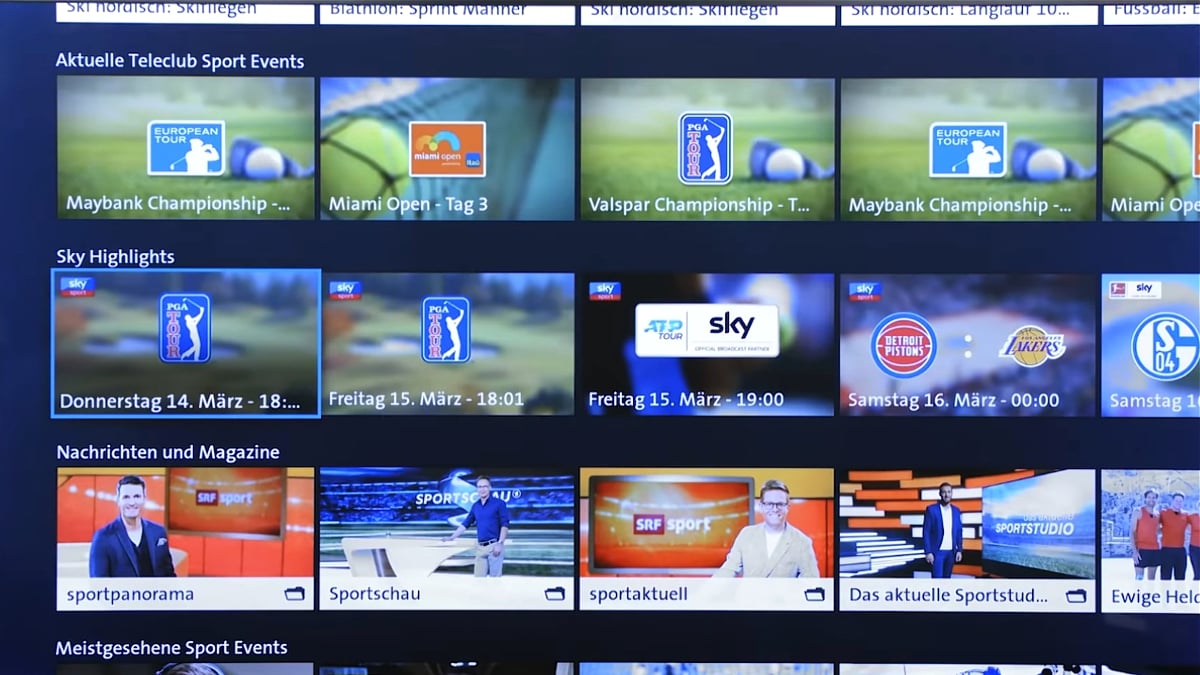Select the label 'Freitag 15. März - 19:00'

tap(686, 399)
